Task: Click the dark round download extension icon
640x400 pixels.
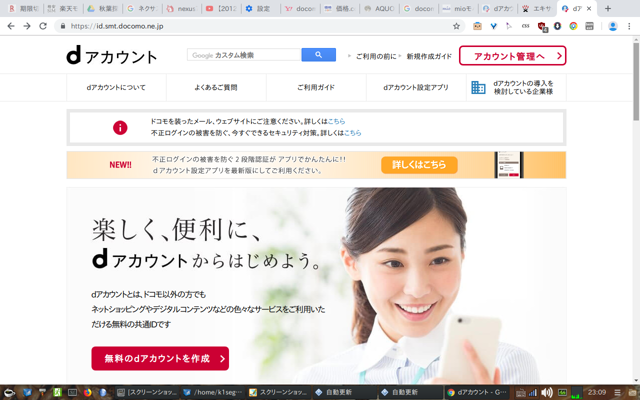Action: pyautogui.click(x=557, y=26)
